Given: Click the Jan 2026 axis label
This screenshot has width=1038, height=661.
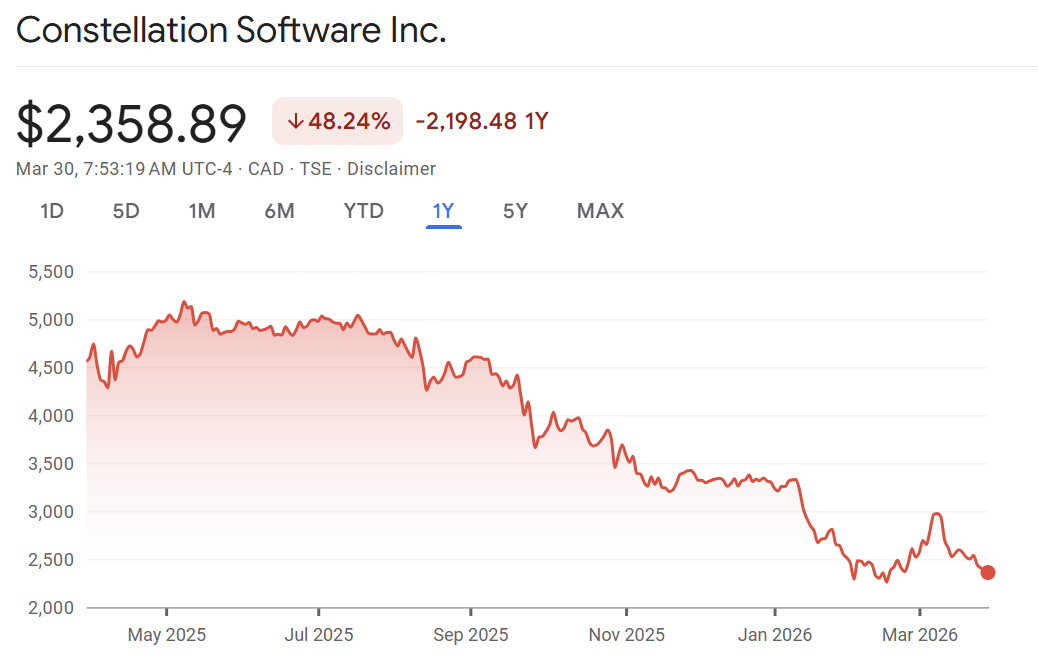Looking at the screenshot, I should click(774, 635).
